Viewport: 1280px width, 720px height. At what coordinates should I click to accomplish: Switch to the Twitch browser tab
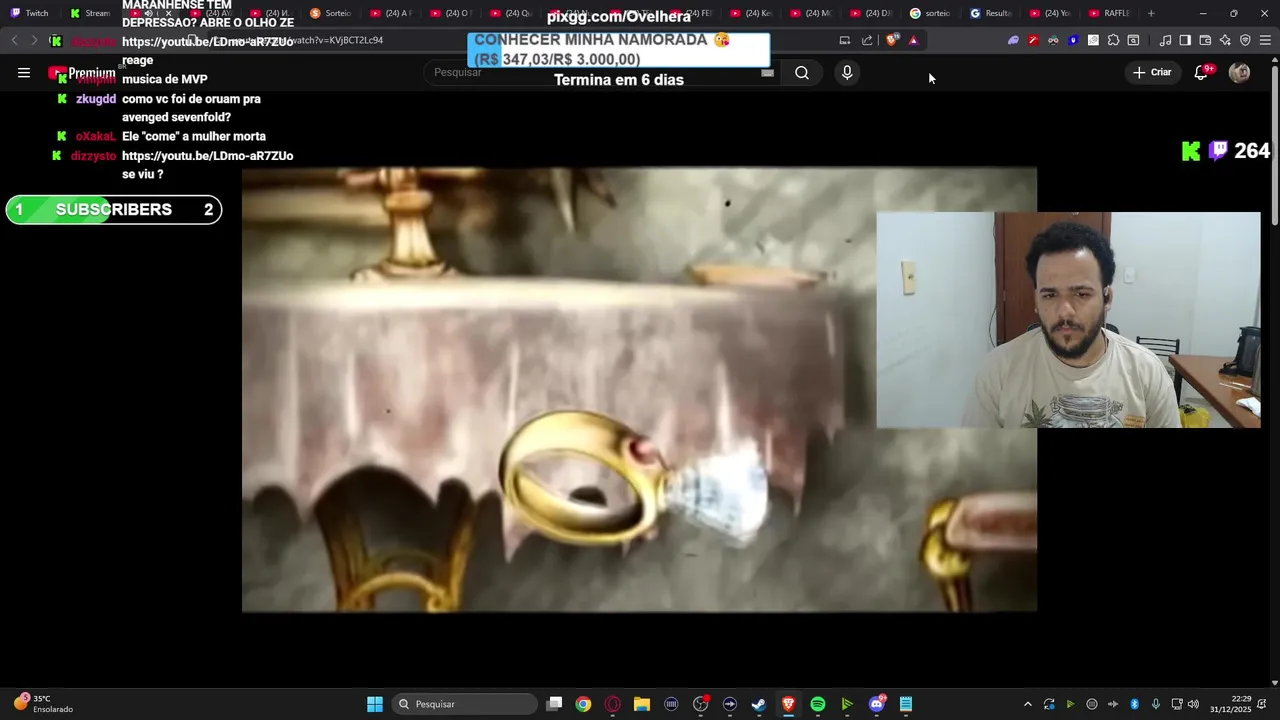tap(30, 13)
